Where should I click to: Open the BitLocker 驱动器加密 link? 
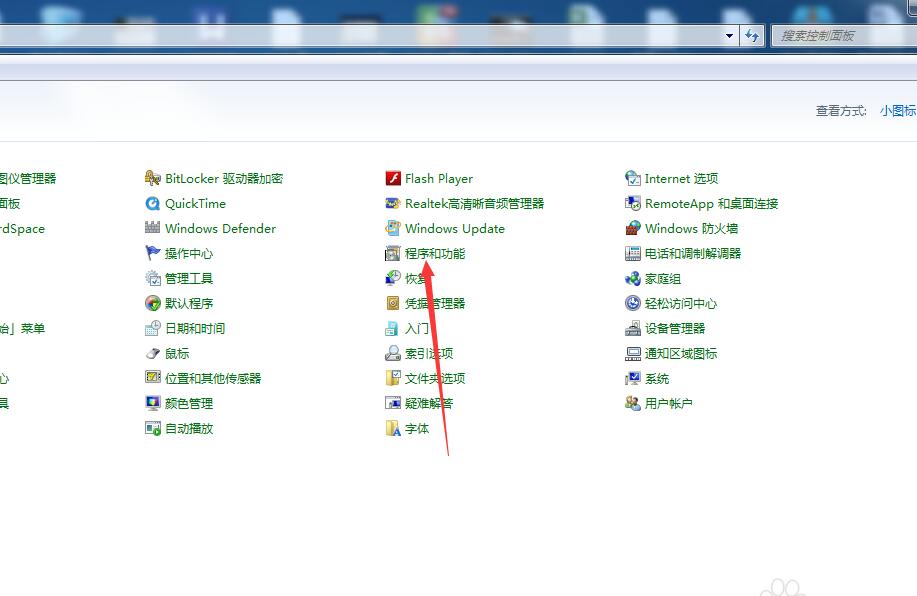tap(224, 178)
